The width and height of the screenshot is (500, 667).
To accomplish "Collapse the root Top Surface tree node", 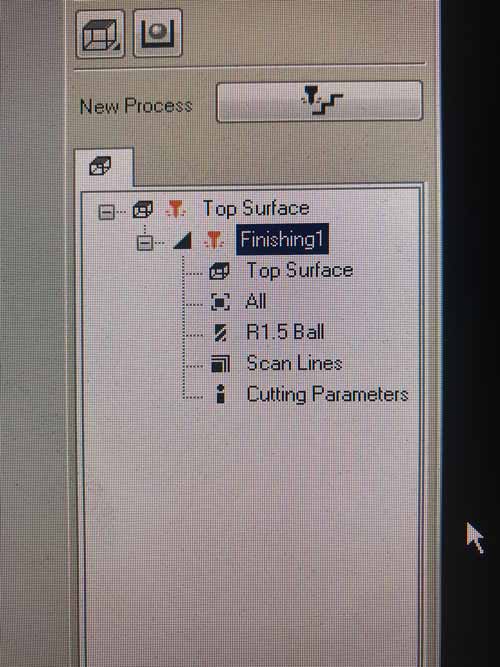I will click(x=106, y=211).
